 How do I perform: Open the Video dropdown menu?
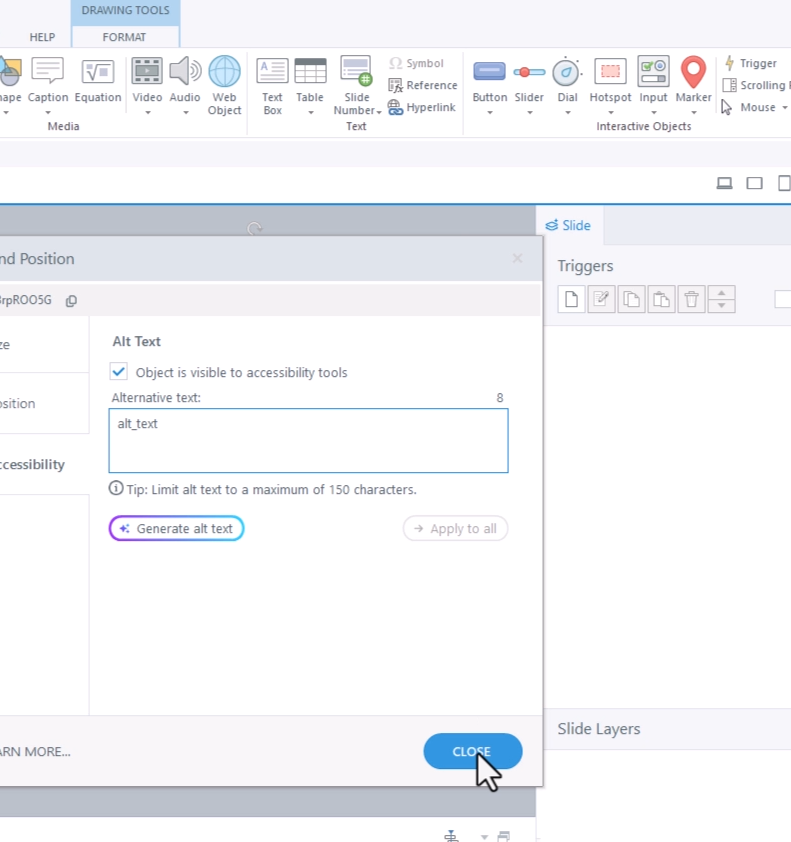point(147,111)
